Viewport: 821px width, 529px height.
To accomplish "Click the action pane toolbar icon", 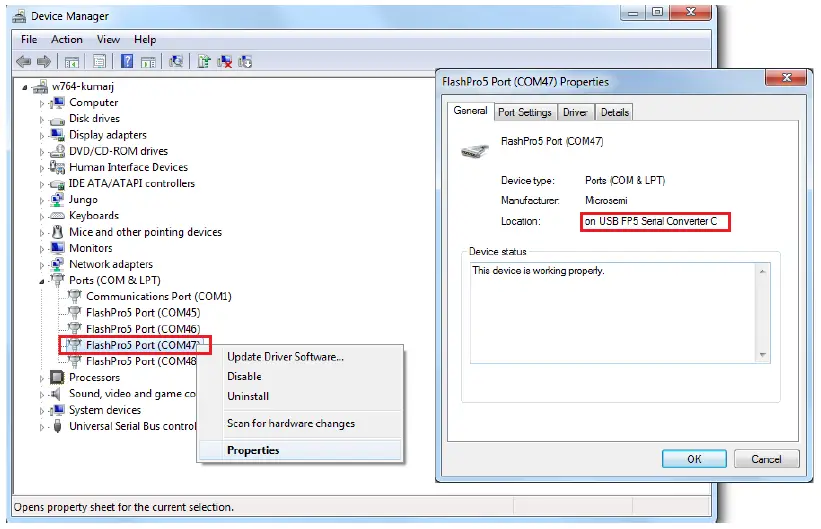I will (x=148, y=62).
